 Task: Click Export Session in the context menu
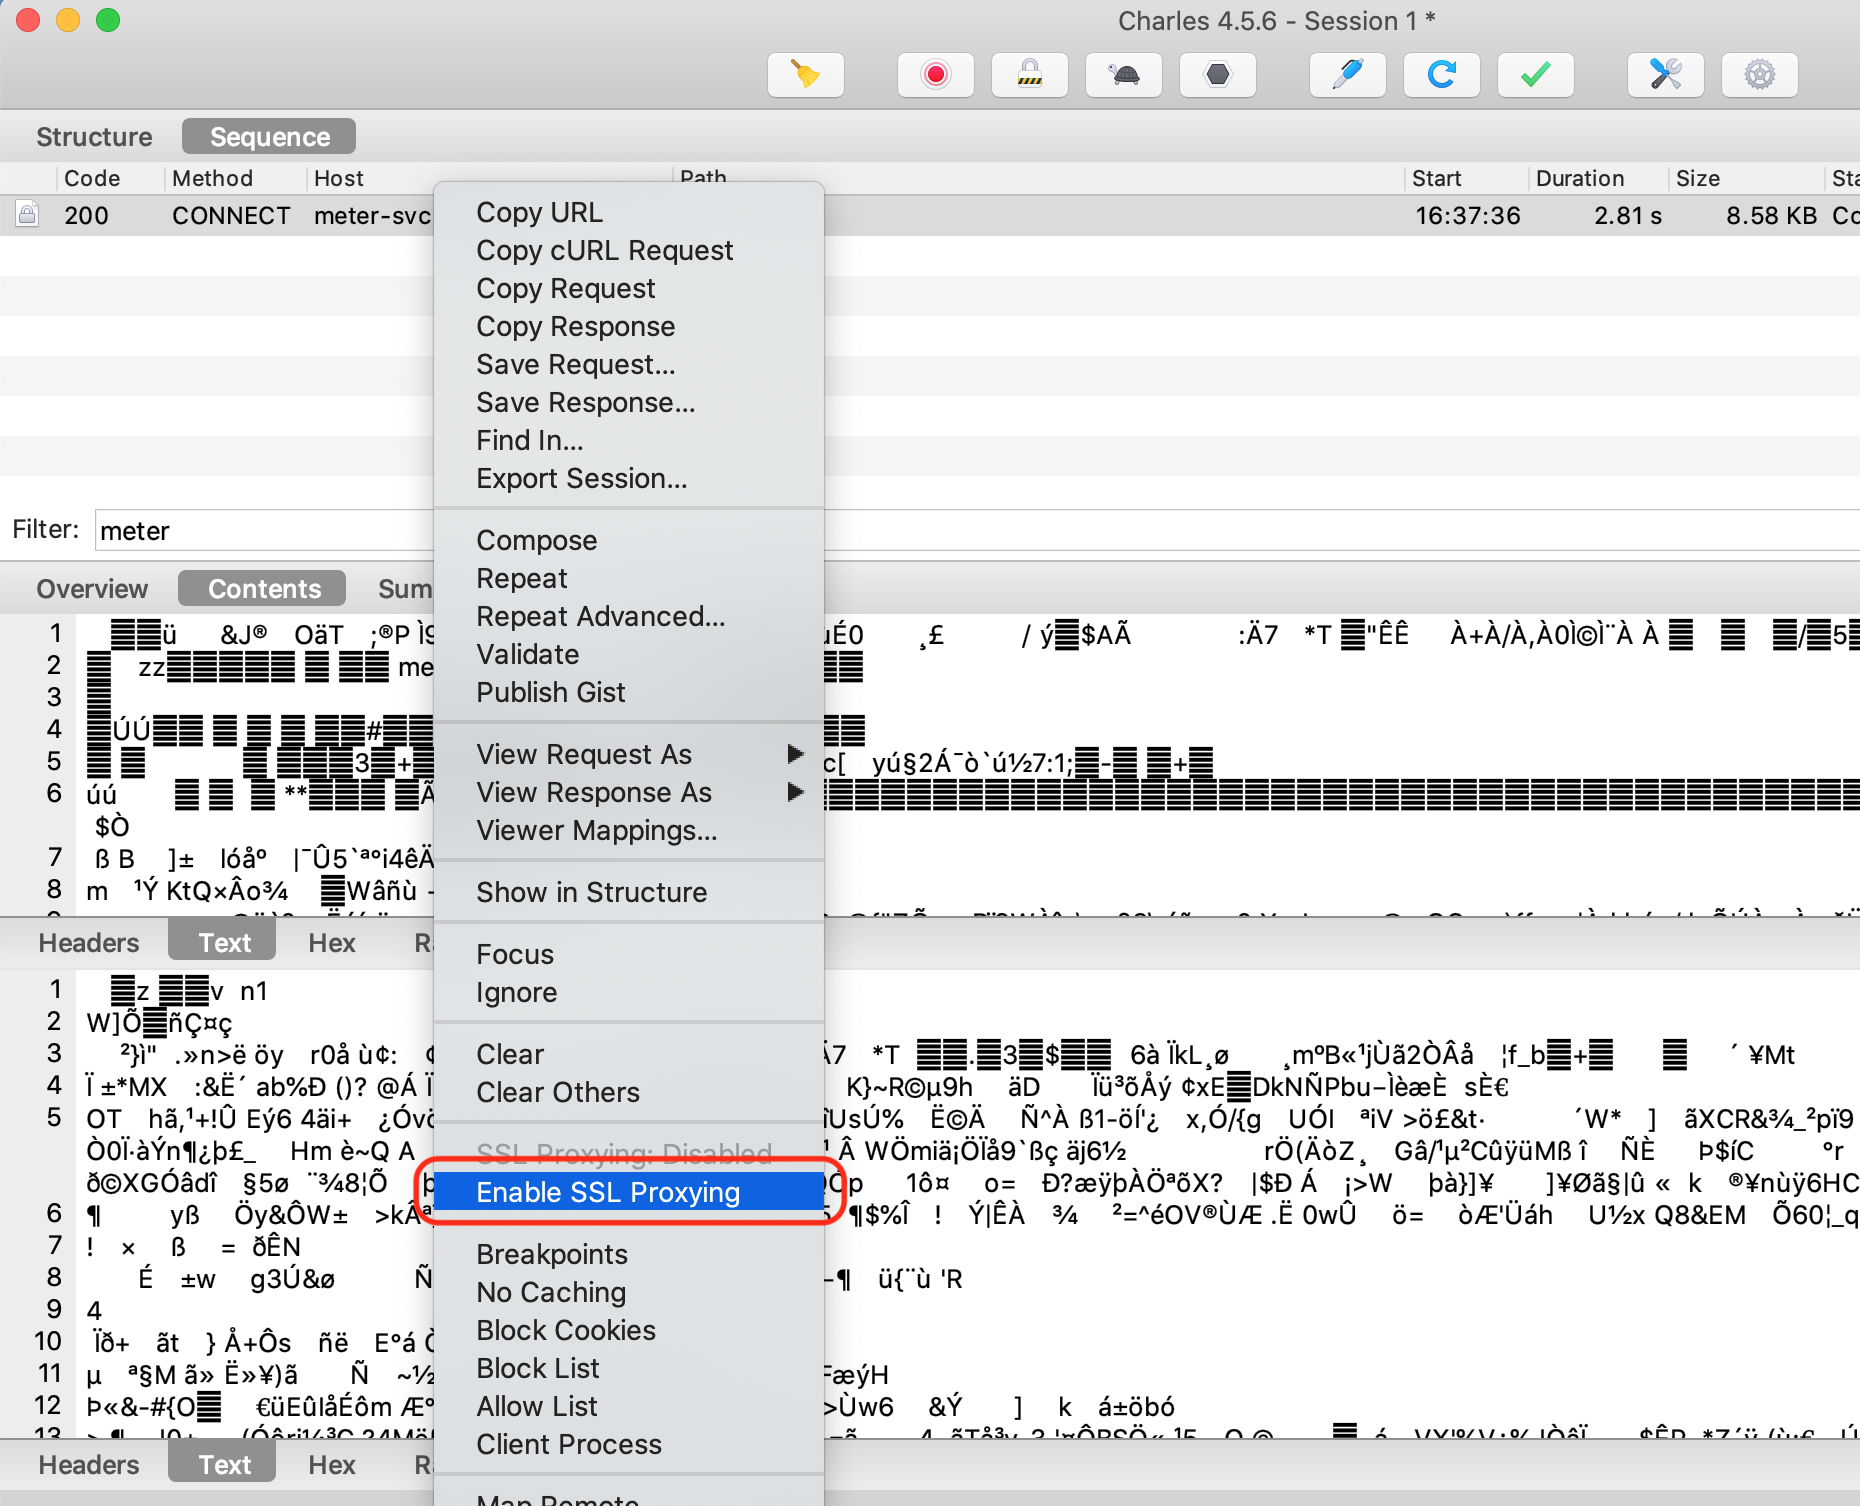tap(581, 478)
